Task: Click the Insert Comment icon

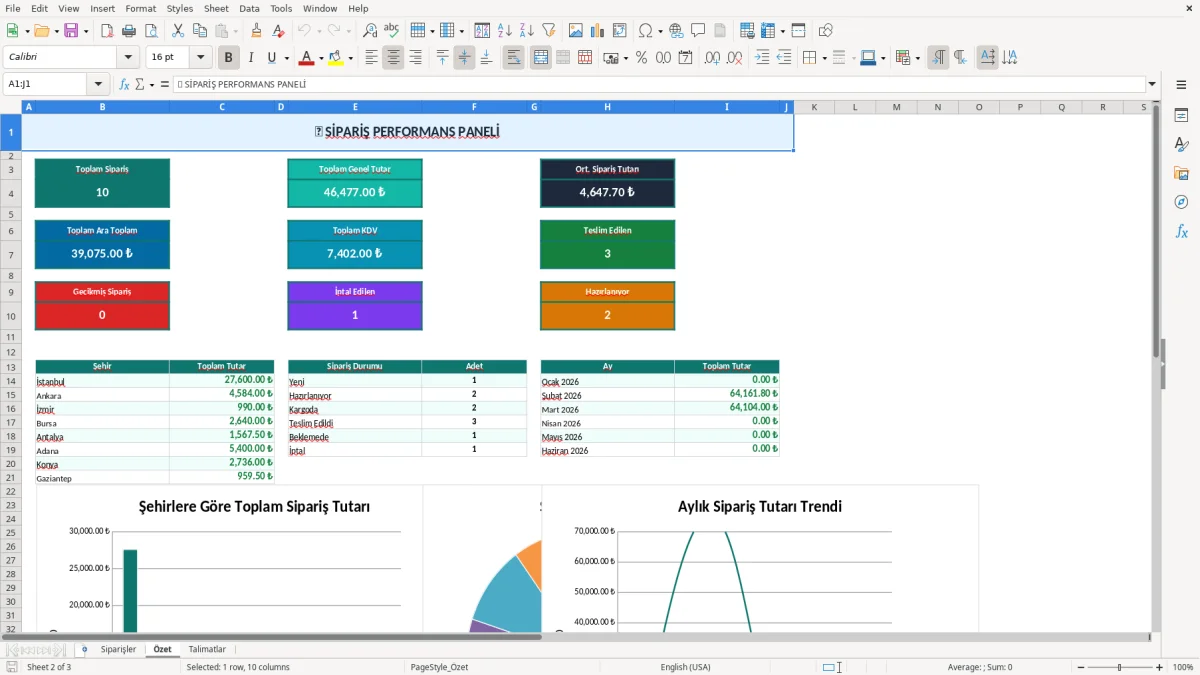Action: click(698, 31)
